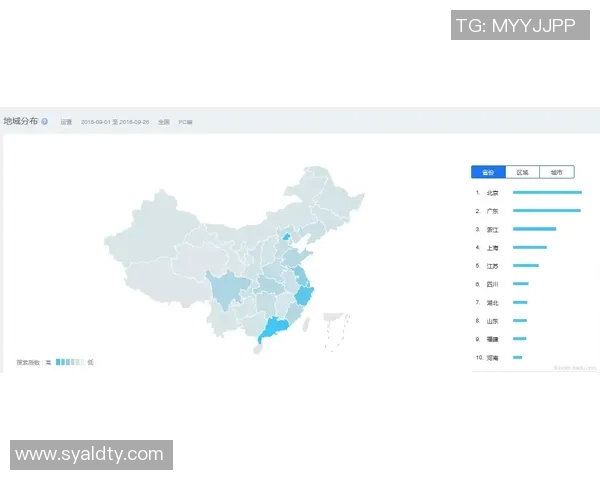Click the help icon beside 地域分布

[45, 122]
